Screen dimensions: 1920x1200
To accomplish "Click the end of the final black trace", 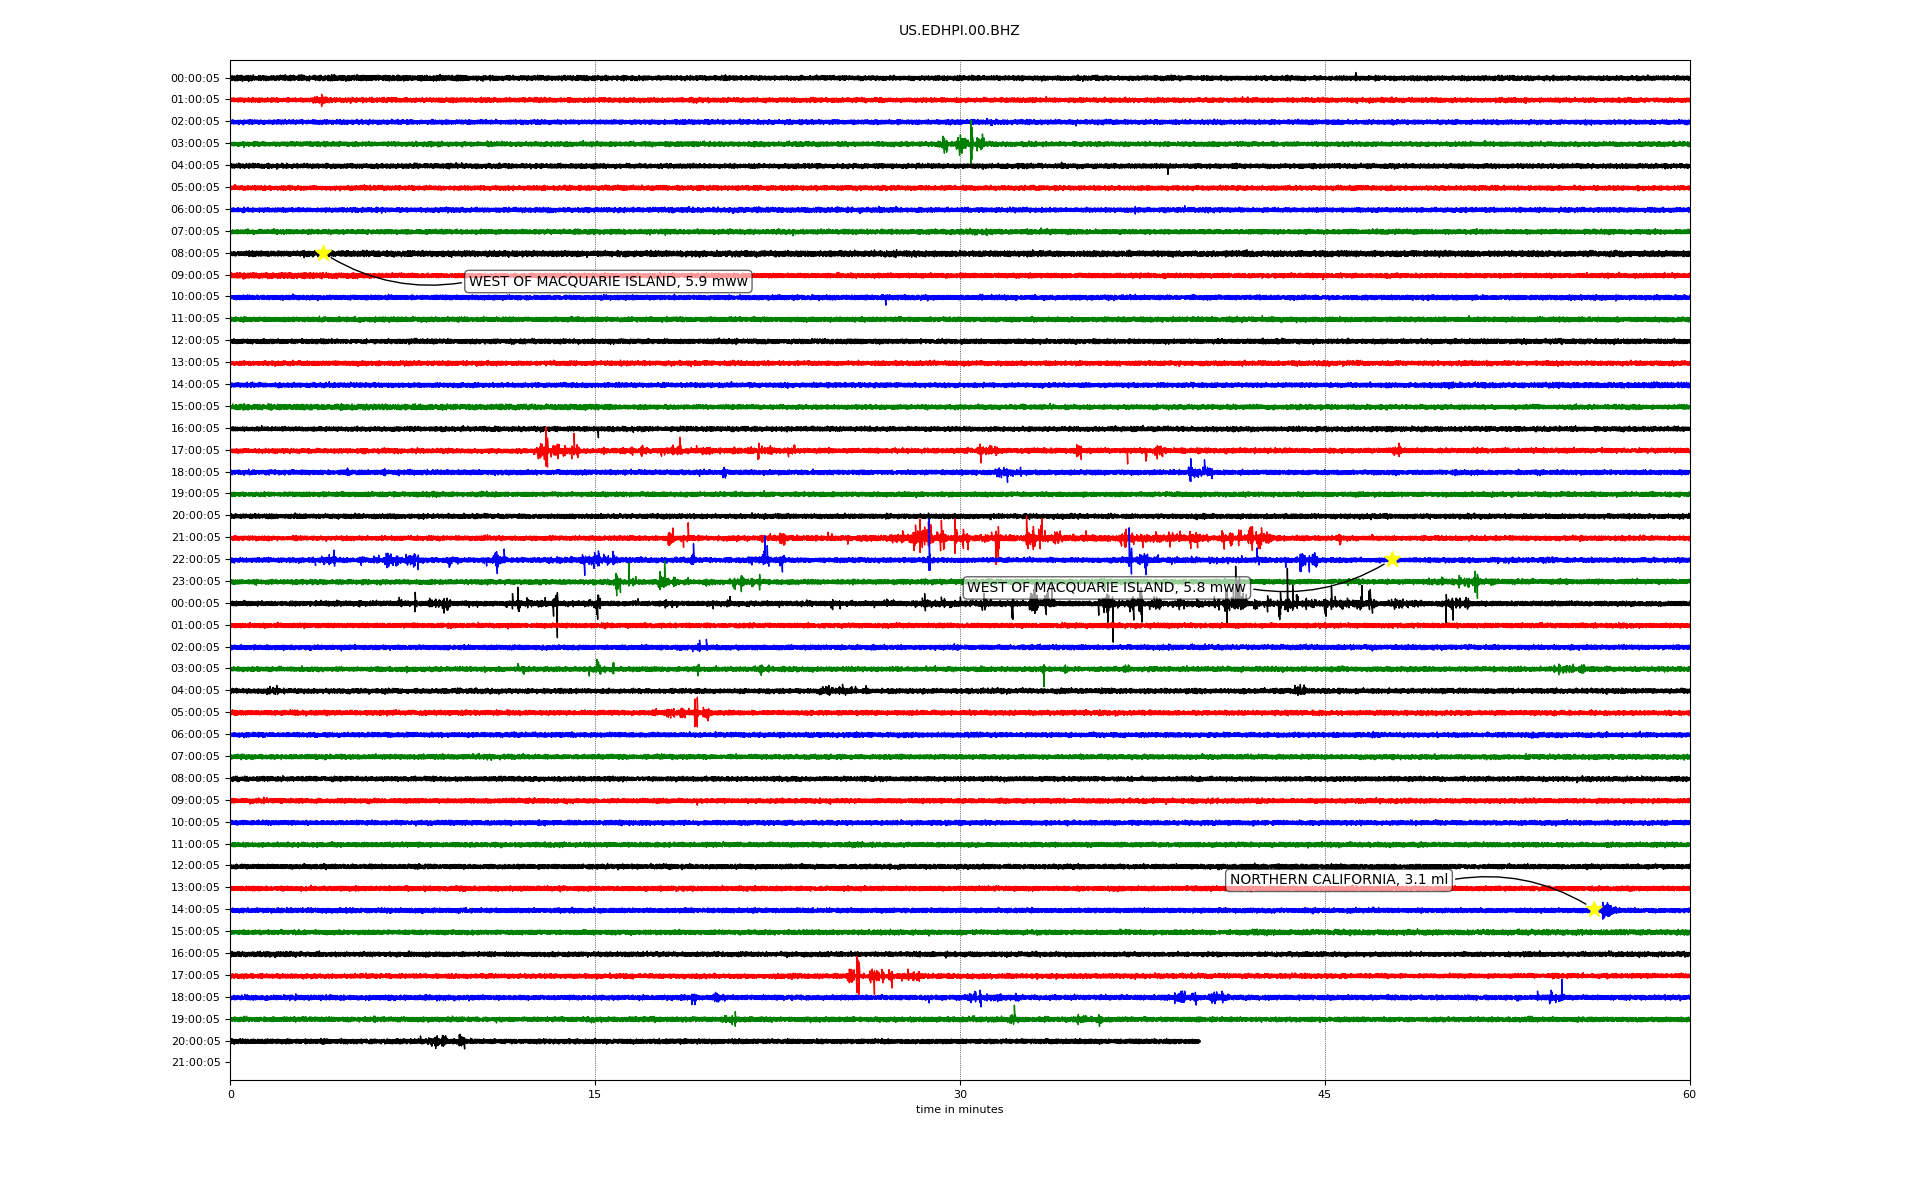I will tap(1198, 1041).
